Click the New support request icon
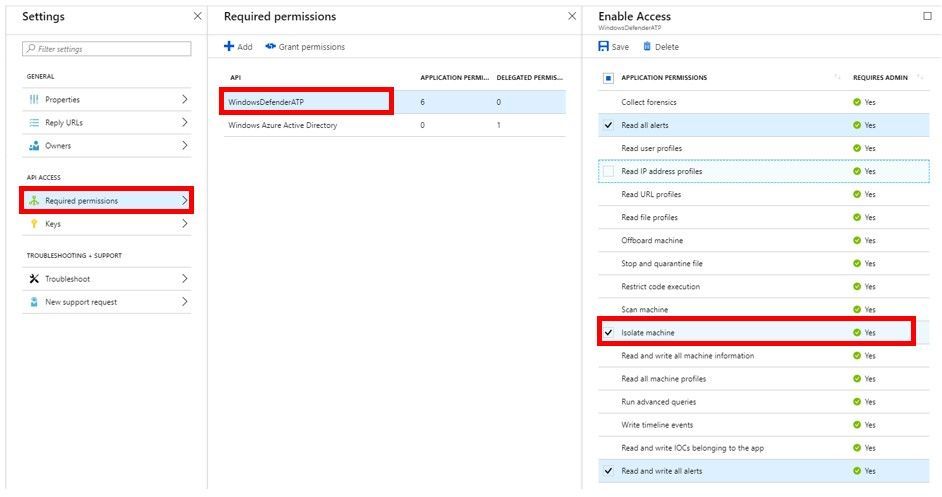 pyautogui.click(x=34, y=302)
